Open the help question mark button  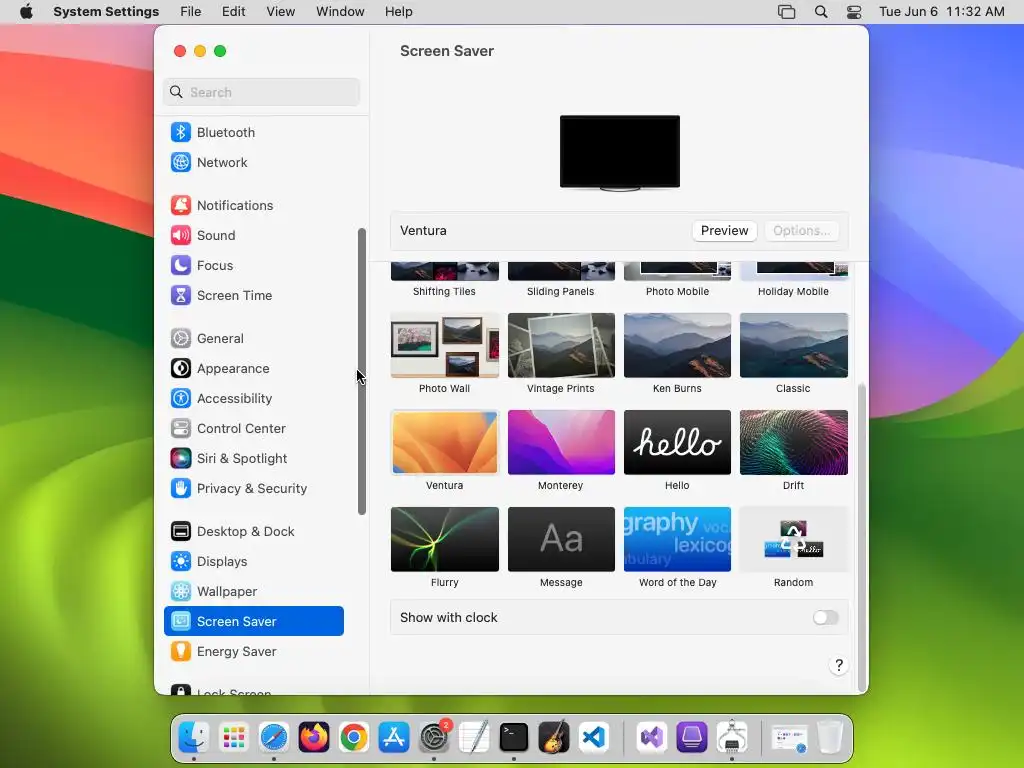point(839,665)
